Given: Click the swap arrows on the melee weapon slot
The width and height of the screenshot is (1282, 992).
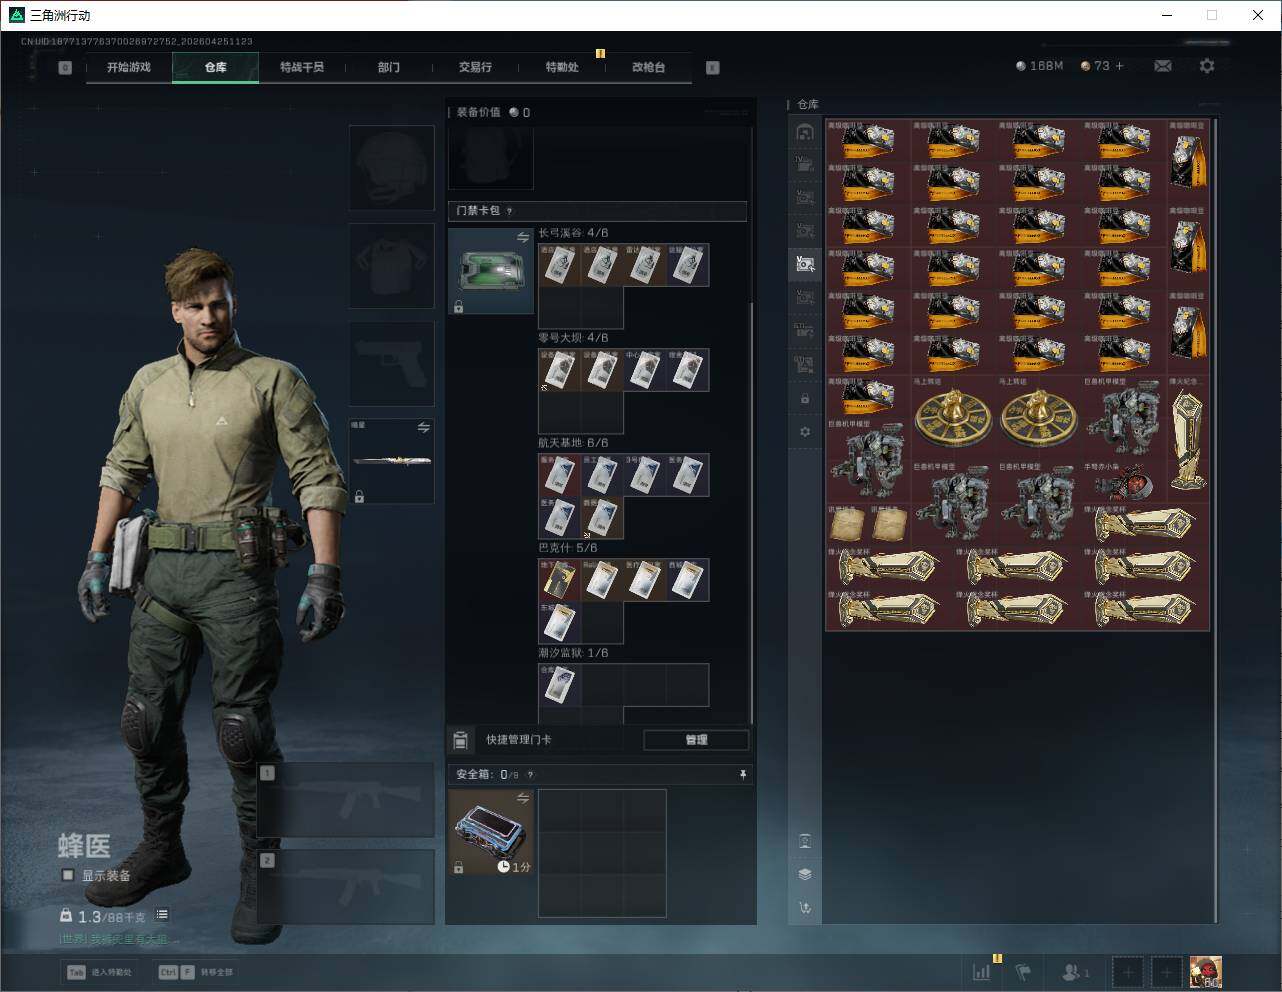Looking at the screenshot, I should (x=424, y=428).
